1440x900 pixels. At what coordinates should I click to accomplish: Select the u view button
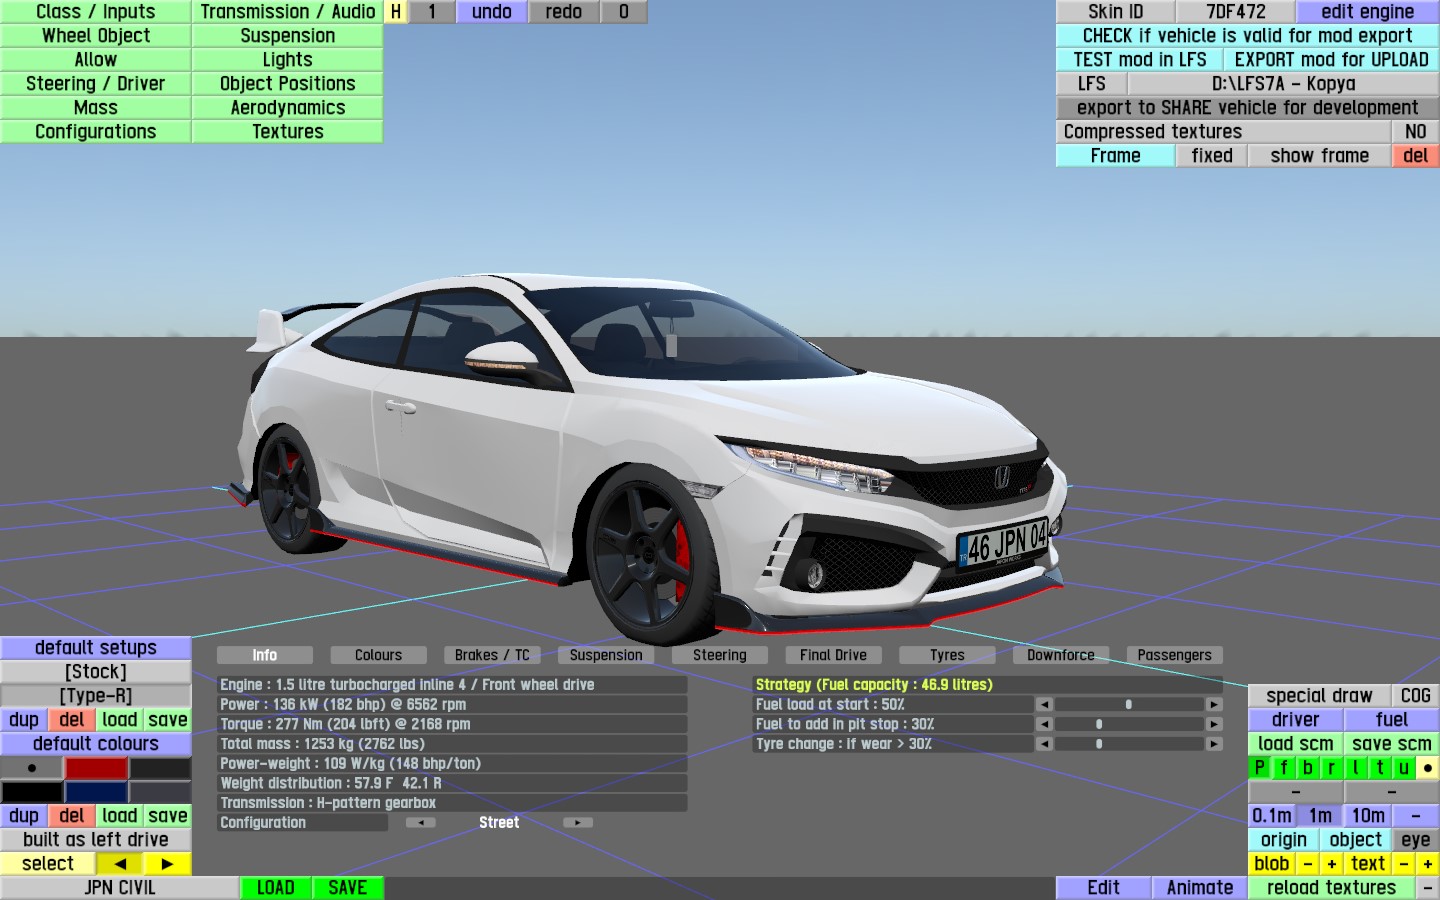point(1403,768)
